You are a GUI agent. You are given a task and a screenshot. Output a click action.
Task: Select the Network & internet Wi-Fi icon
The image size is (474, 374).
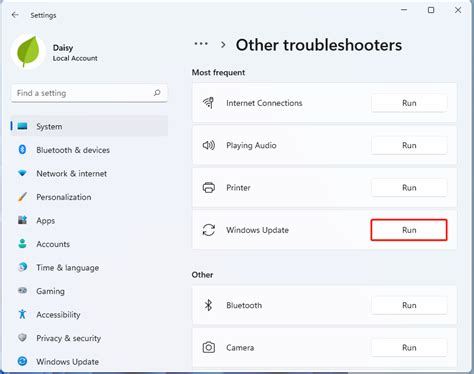[x=22, y=173]
